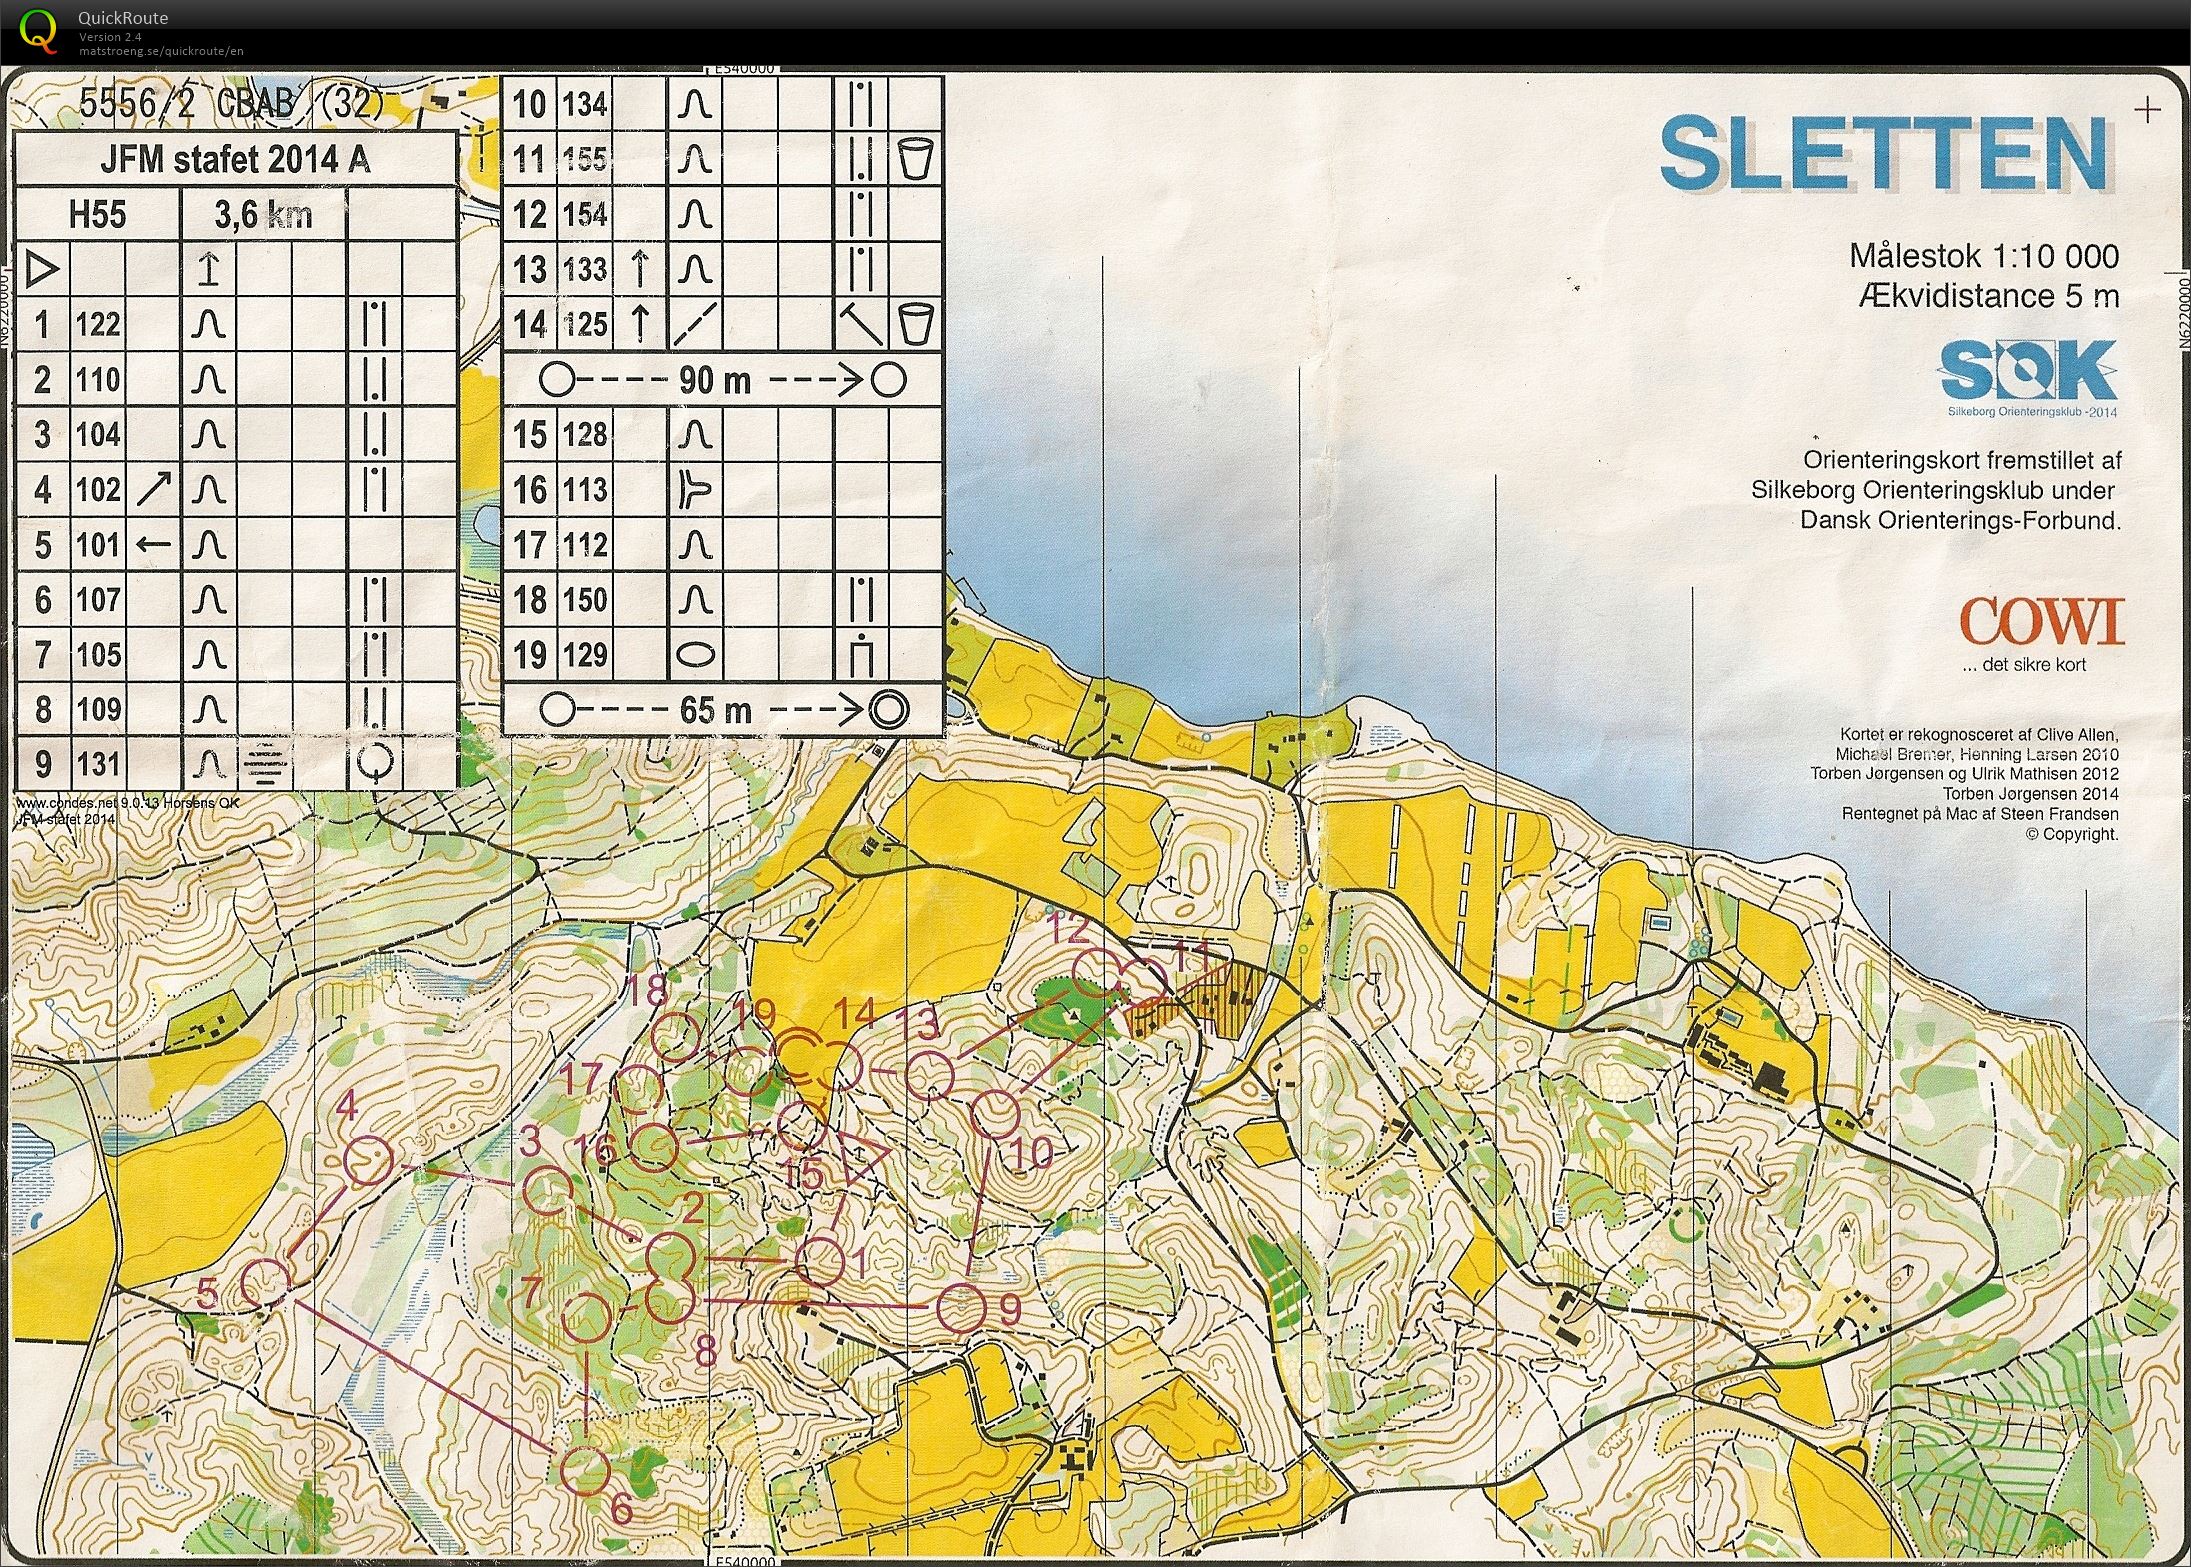Select control circle 17 on the map
The height and width of the screenshot is (1567, 2191).
639,1089
